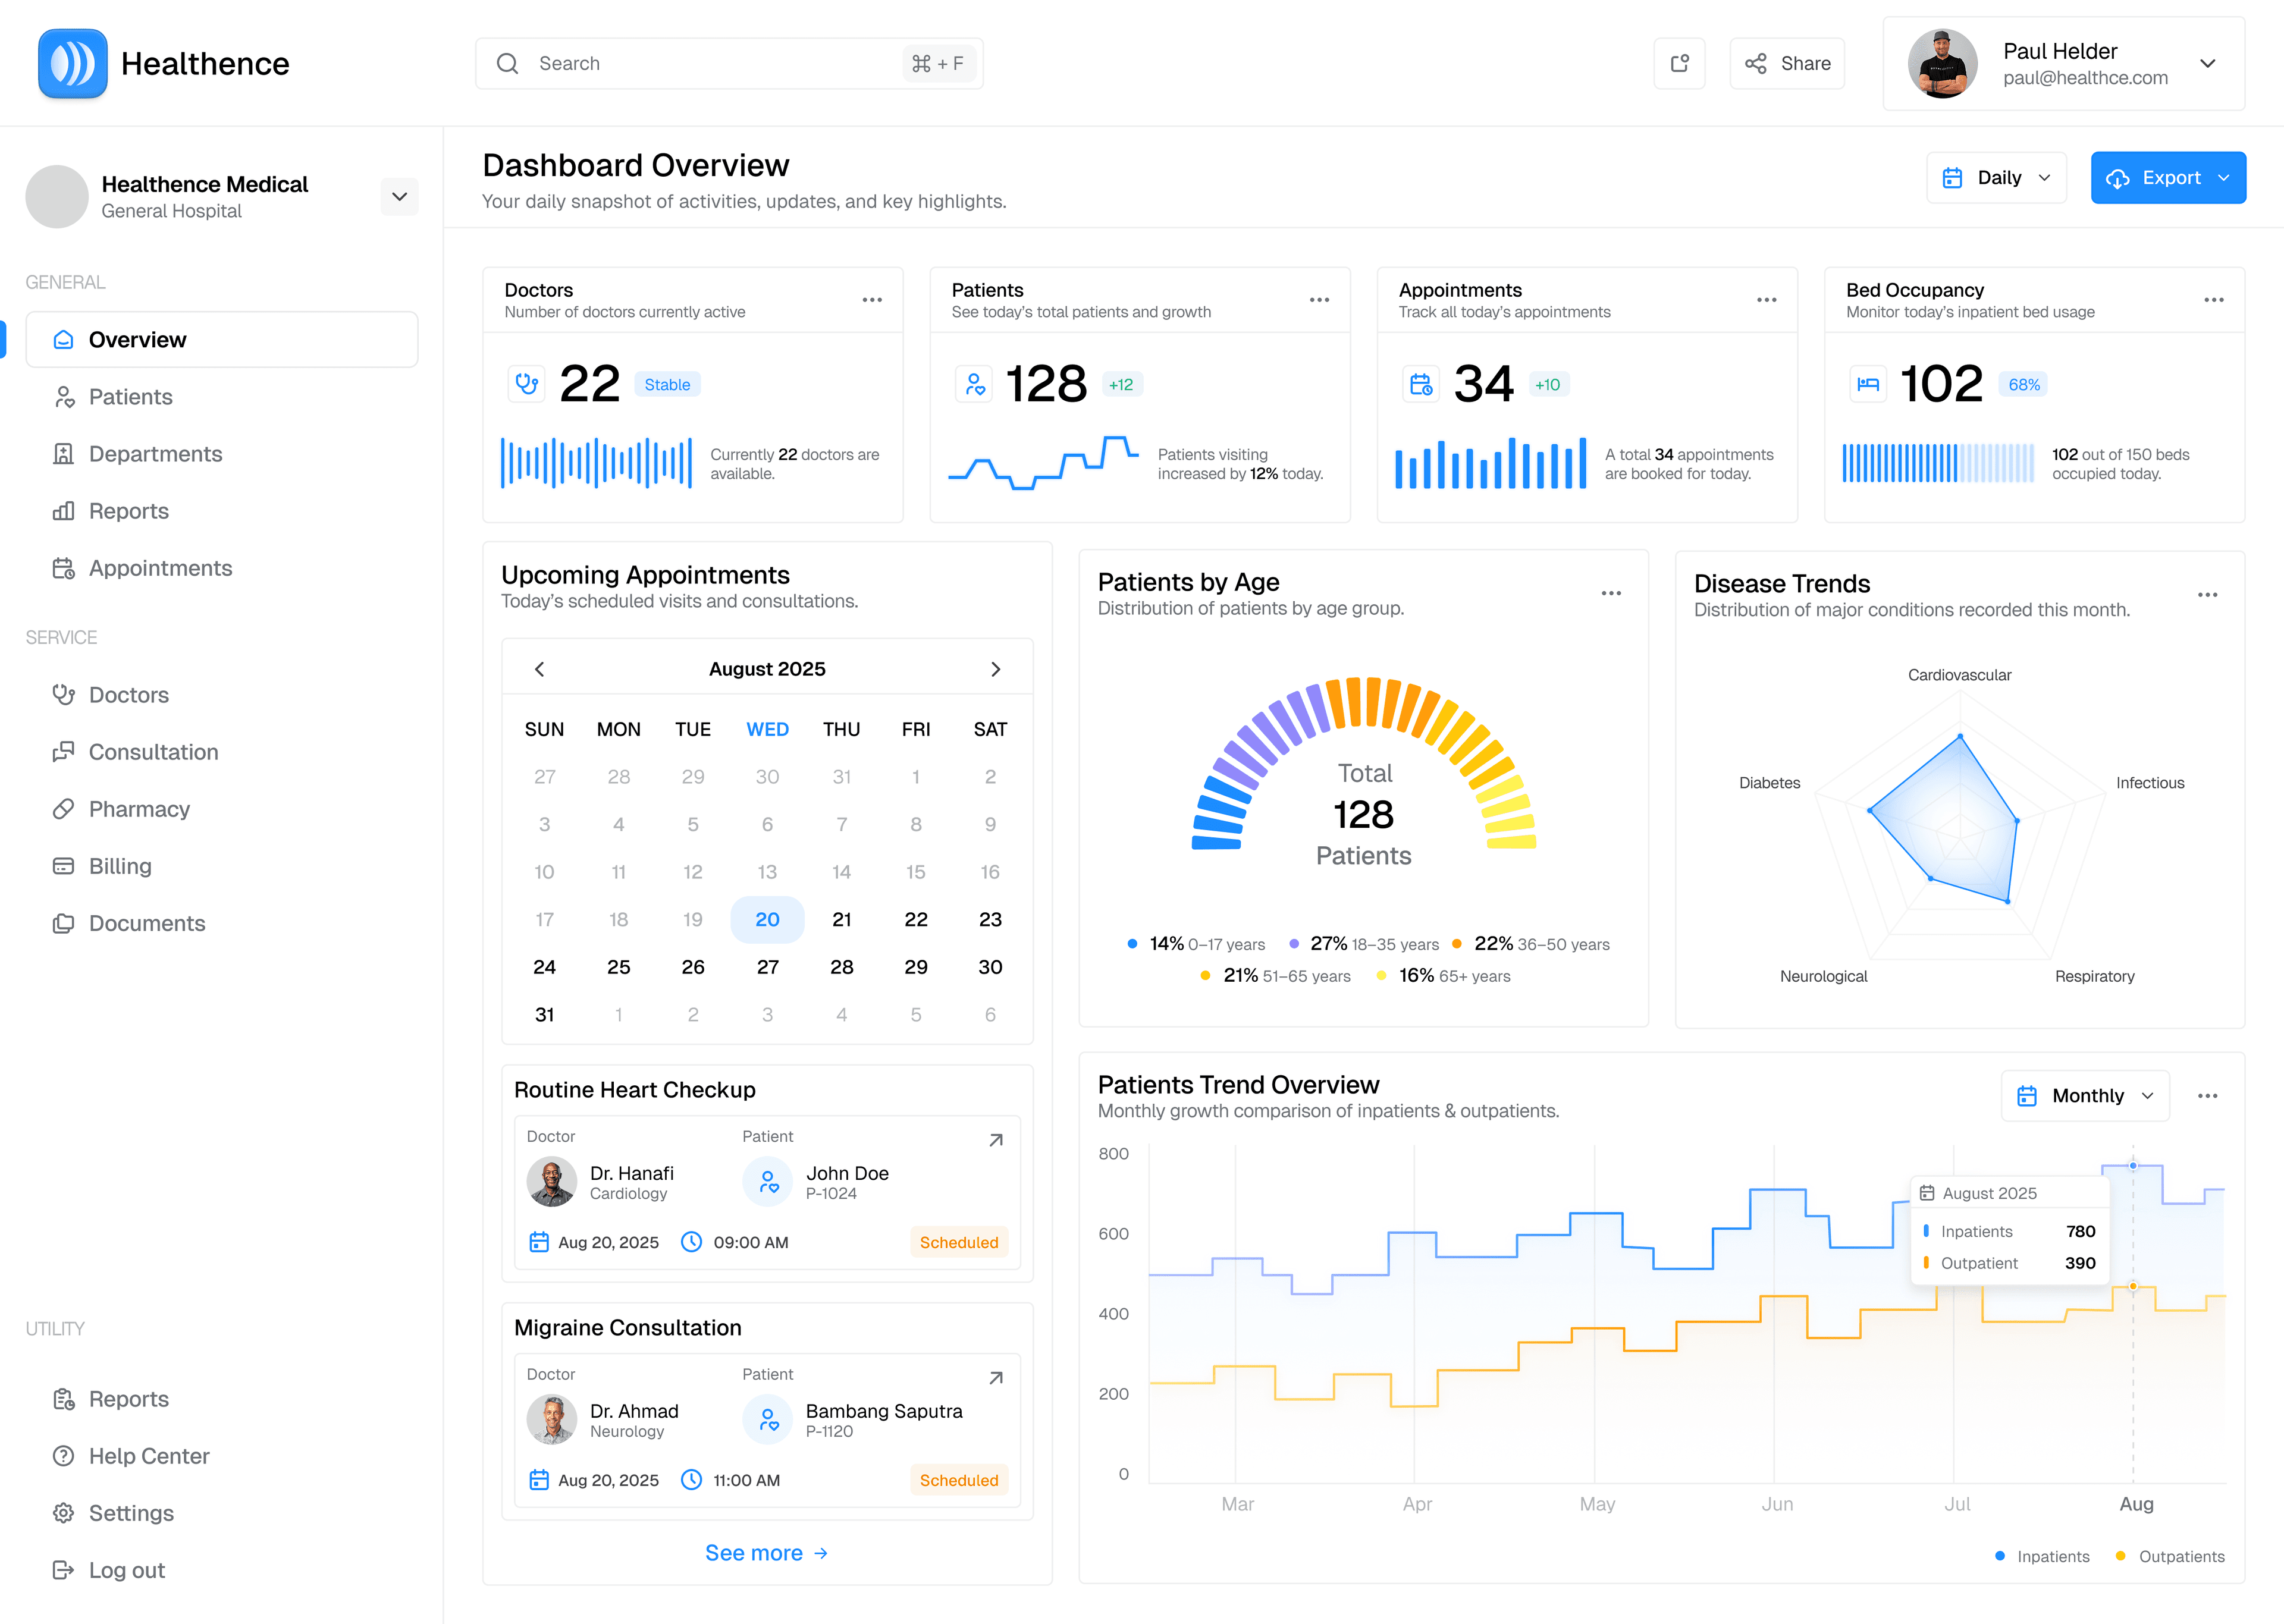This screenshot has height=1624, width=2284.
Task: Click the calendar icon in Appointments card
Action: (x=1421, y=384)
